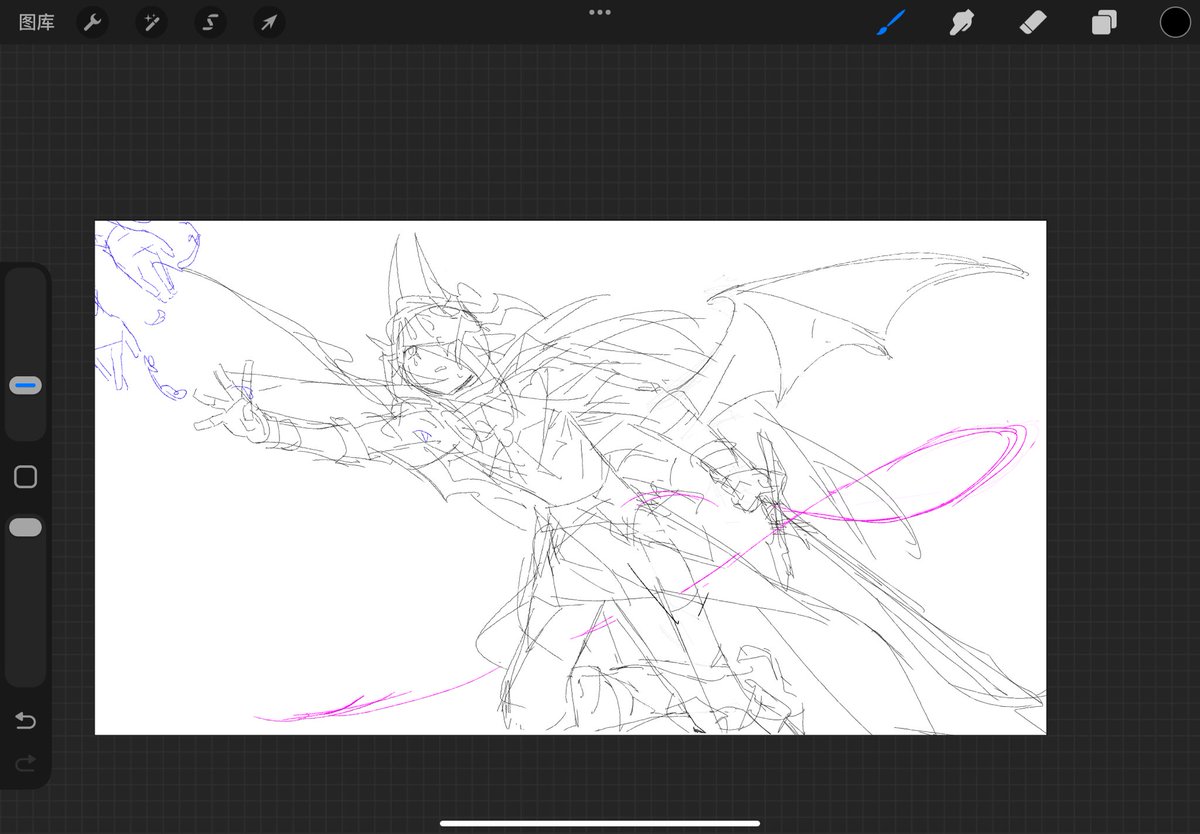Viewport: 1200px width, 834px height.
Task: Select the Eraser tool
Action: [x=1033, y=22]
